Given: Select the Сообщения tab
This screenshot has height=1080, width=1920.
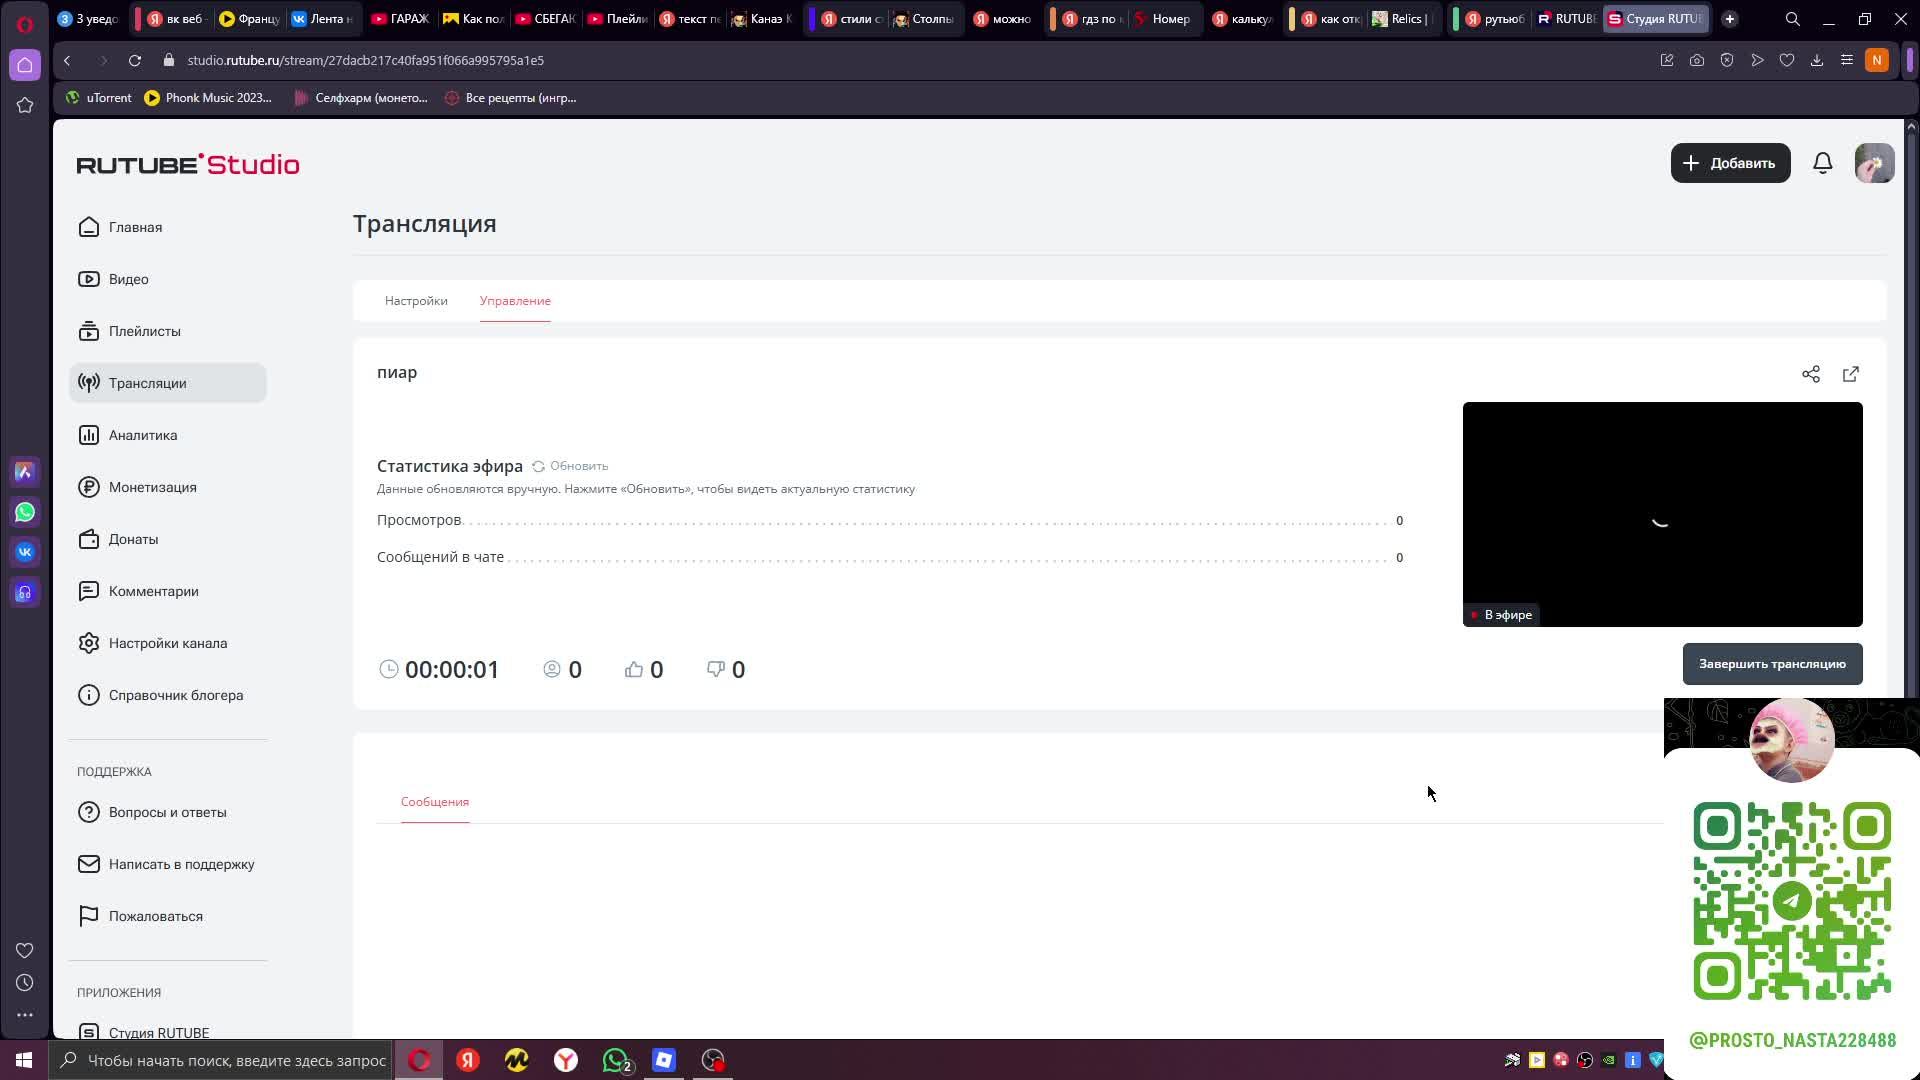Looking at the screenshot, I should [x=434, y=802].
